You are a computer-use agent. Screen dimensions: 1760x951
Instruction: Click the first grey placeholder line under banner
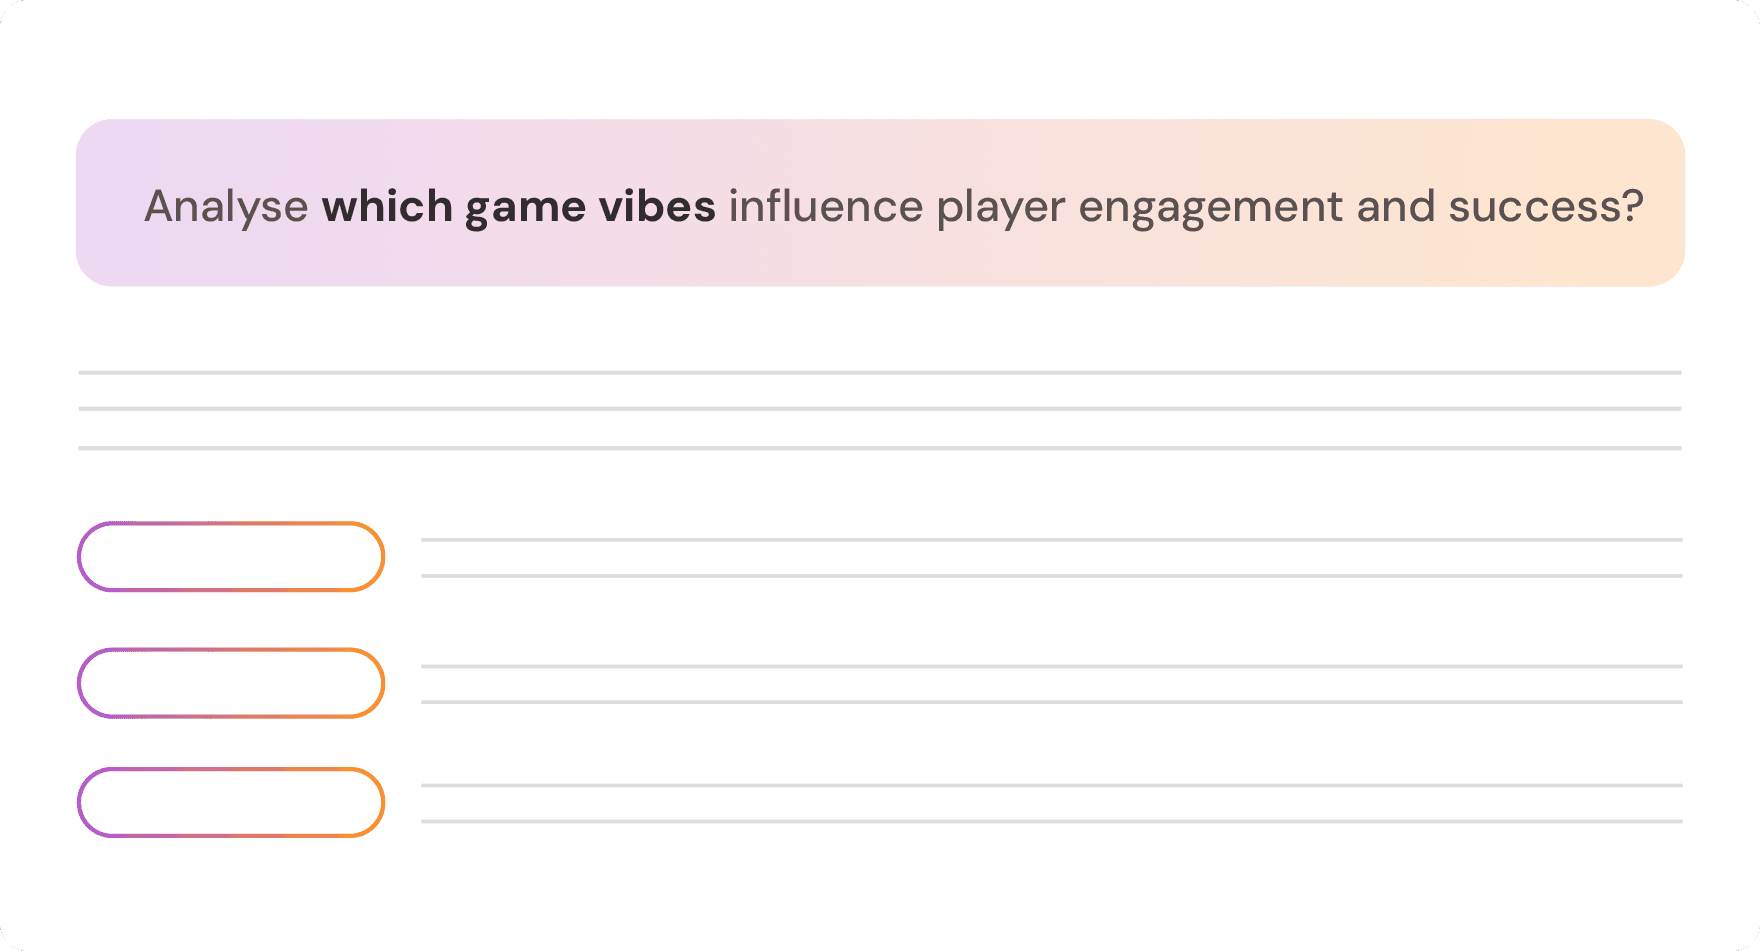[880, 372]
